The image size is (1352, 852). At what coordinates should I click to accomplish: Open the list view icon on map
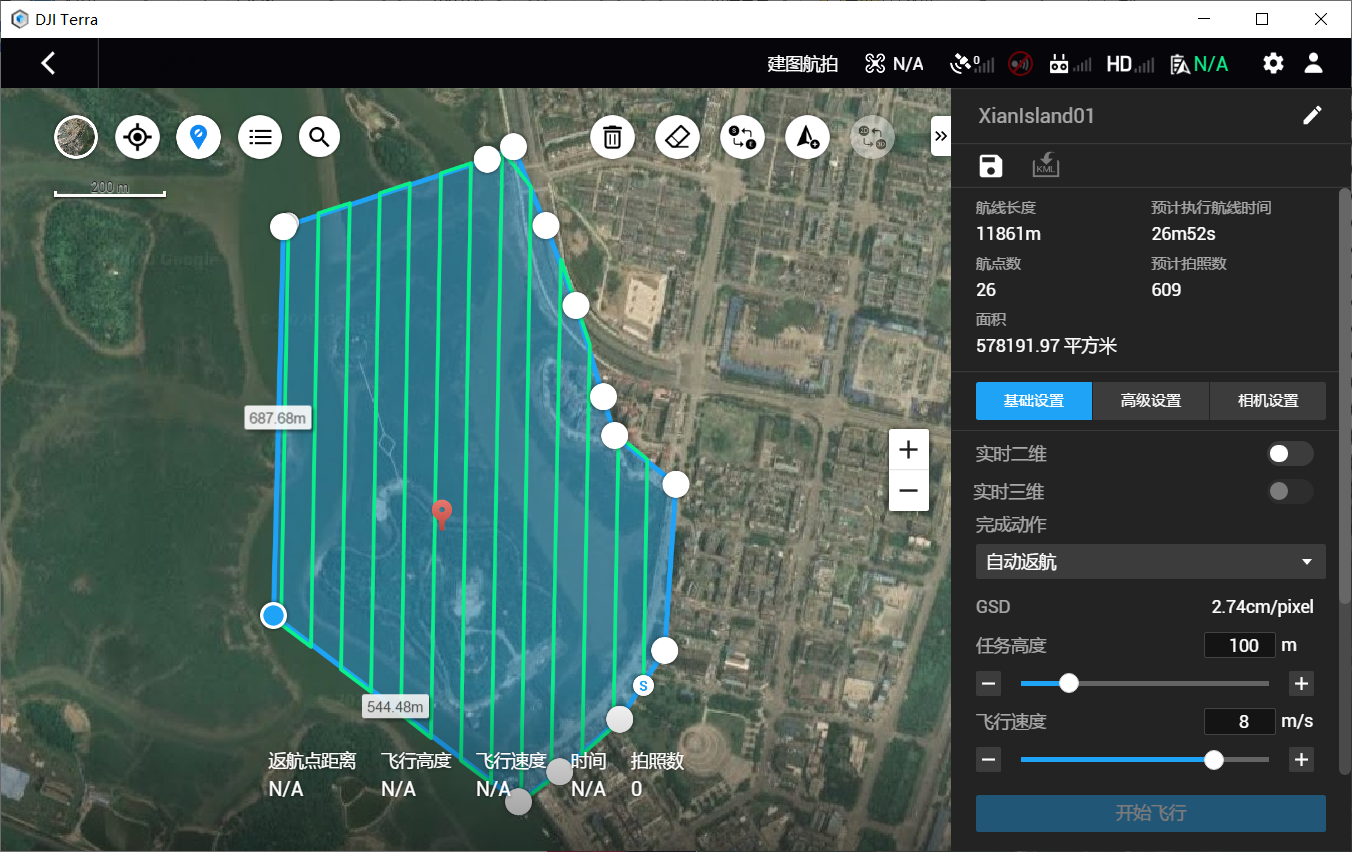pos(260,137)
